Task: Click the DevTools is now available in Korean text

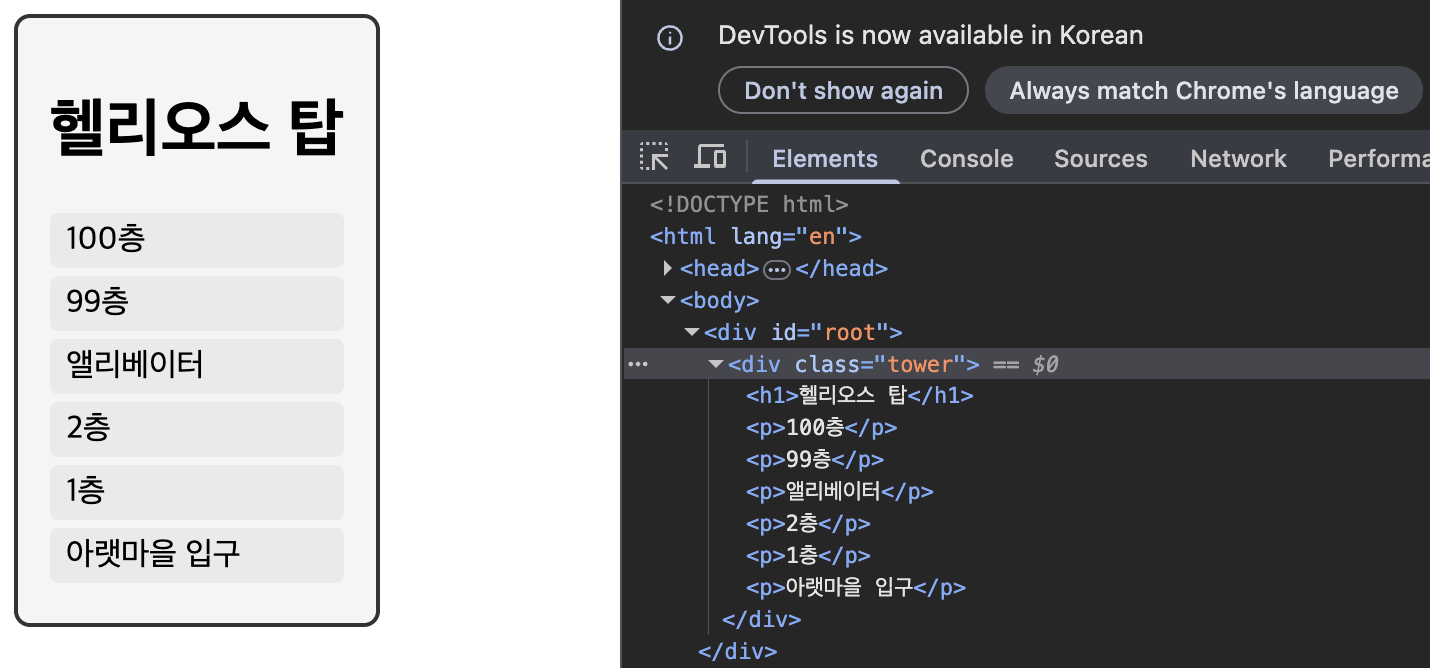Action: click(x=930, y=36)
